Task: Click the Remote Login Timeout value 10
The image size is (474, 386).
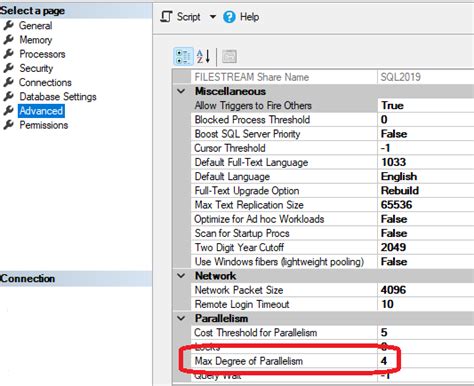Action: [387, 304]
